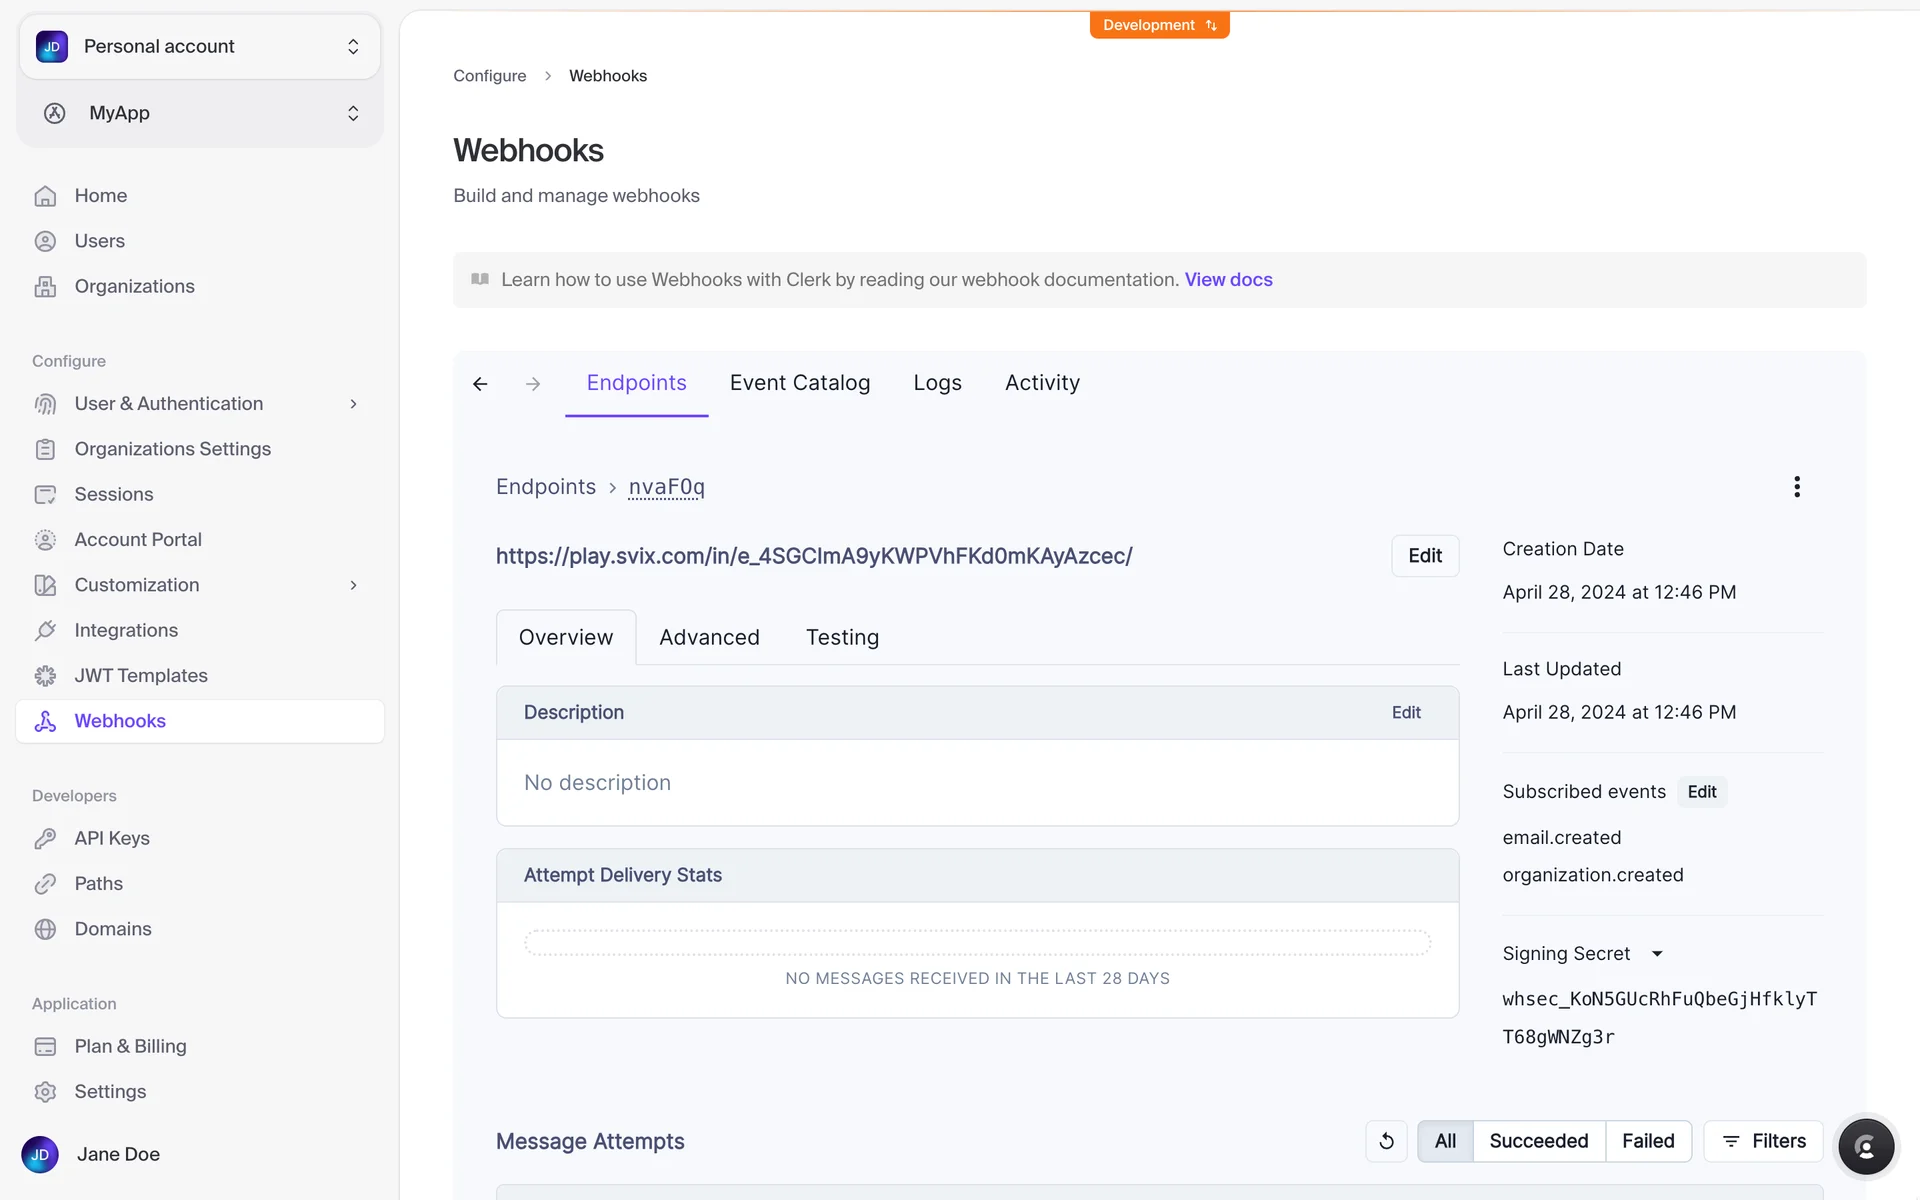Click the Domains globe icon
Image resolution: width=1920 pixels, height=1200 pixels.
click(45, 929)
